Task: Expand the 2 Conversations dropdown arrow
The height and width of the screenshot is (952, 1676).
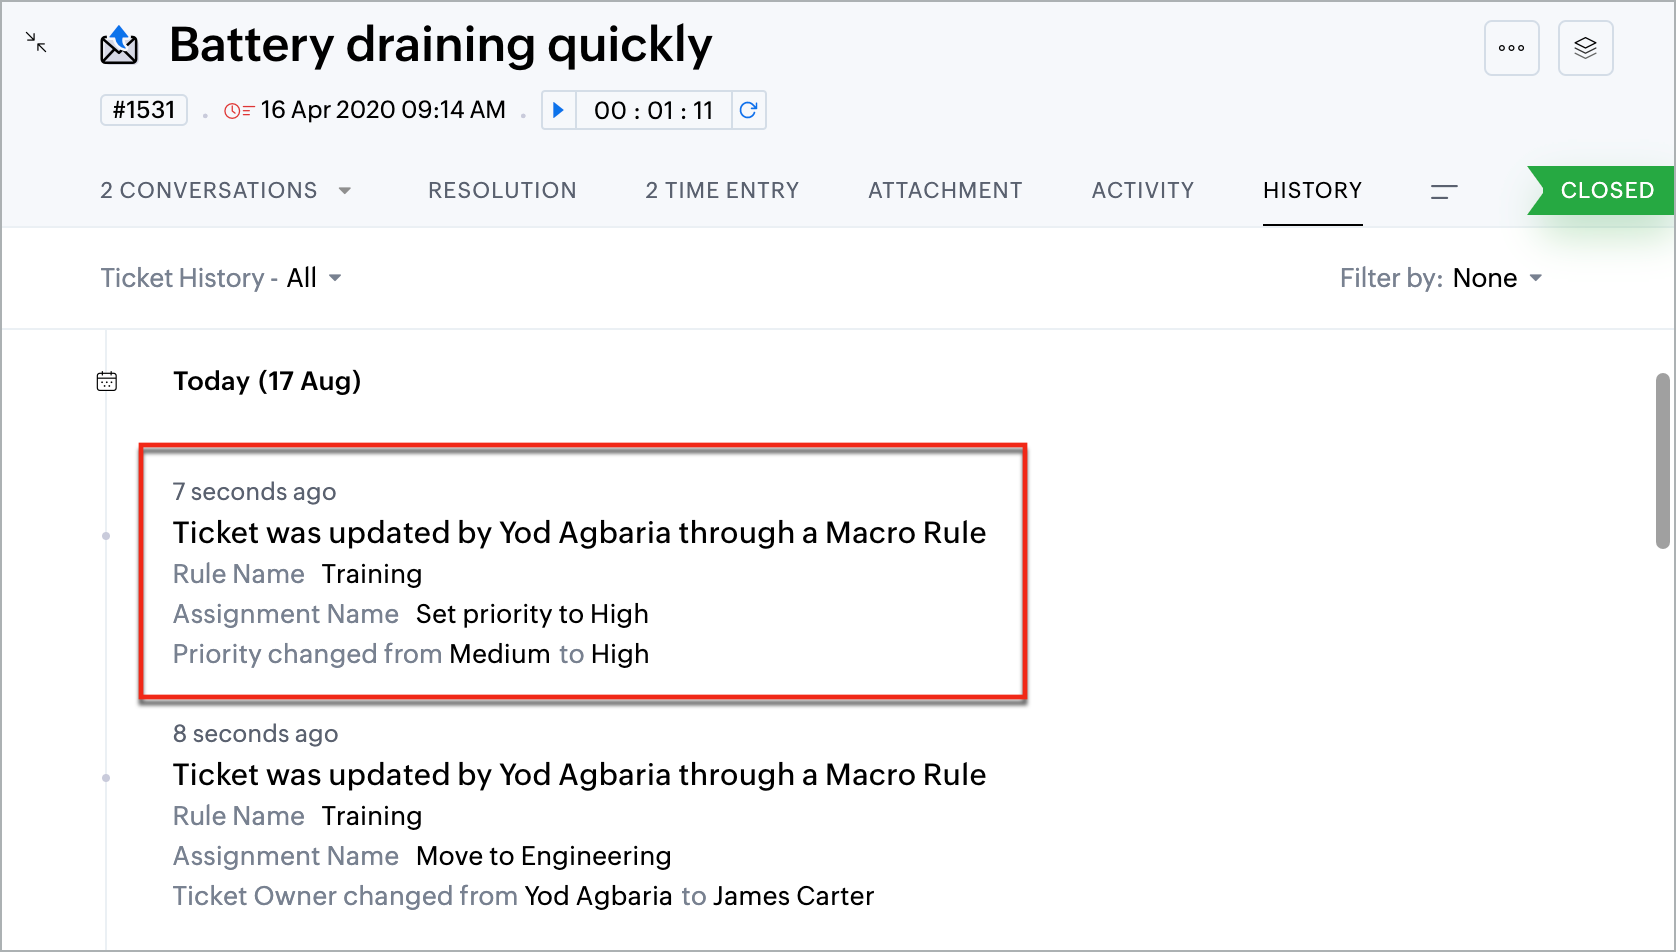Action: click(345, 191)
